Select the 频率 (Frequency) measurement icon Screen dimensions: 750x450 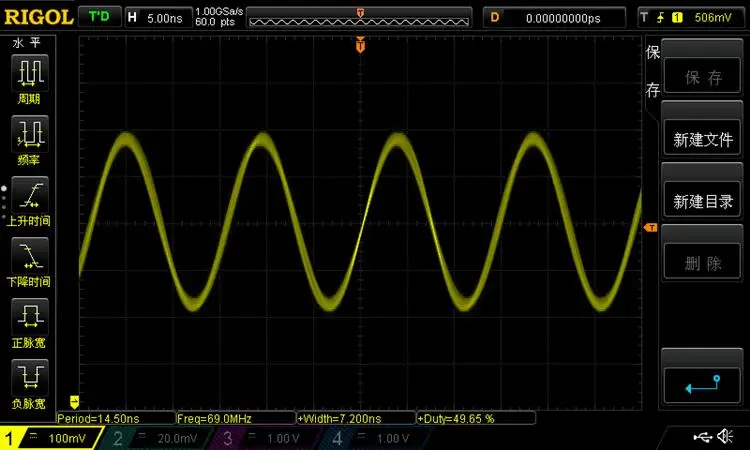30,134
